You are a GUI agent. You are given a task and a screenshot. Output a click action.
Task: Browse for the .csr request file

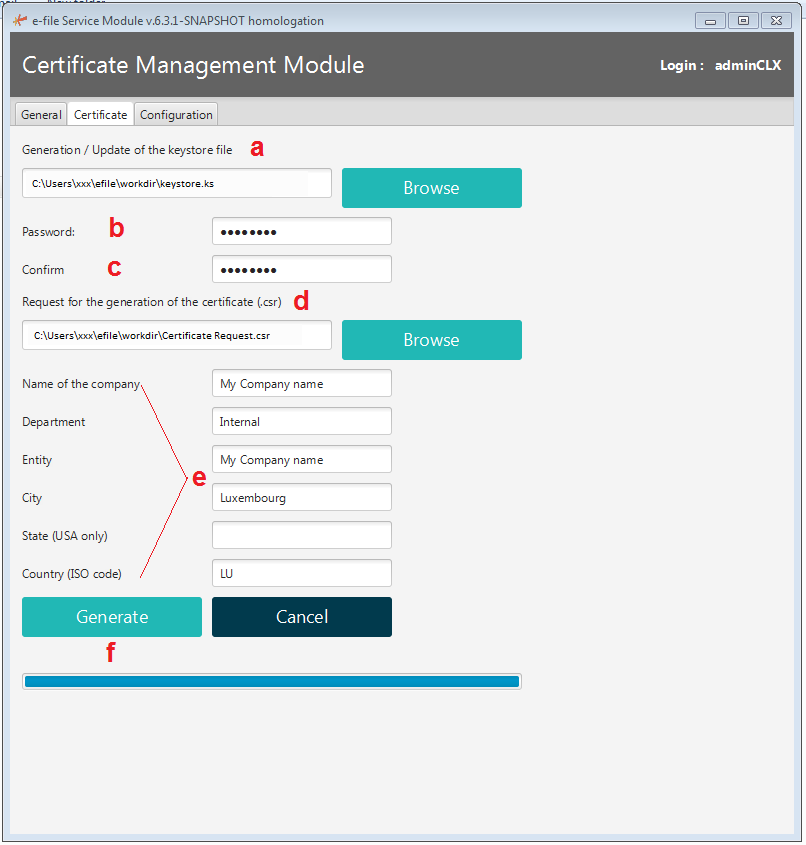pyautogui.click(x=432, y=340)
